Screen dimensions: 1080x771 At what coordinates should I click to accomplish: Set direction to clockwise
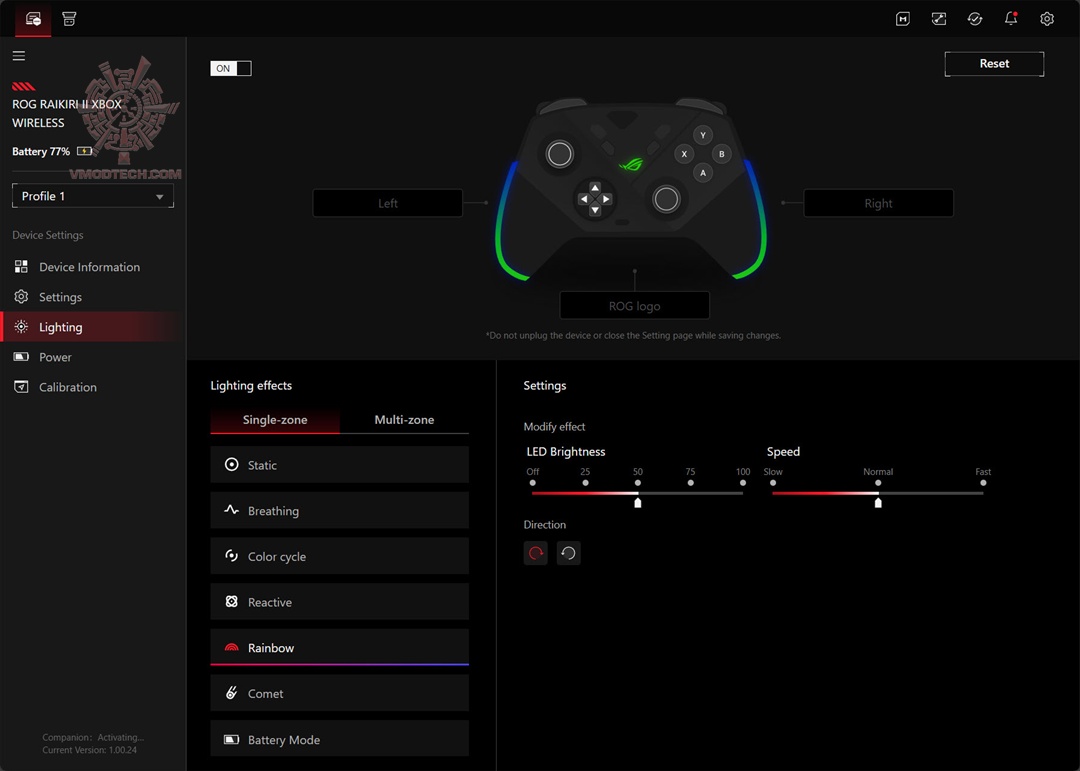pos(536,553)
